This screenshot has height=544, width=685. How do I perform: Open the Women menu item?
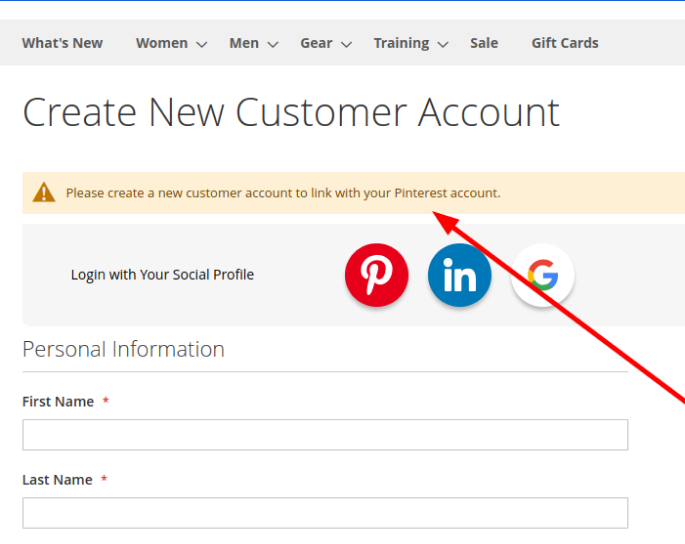162,43
